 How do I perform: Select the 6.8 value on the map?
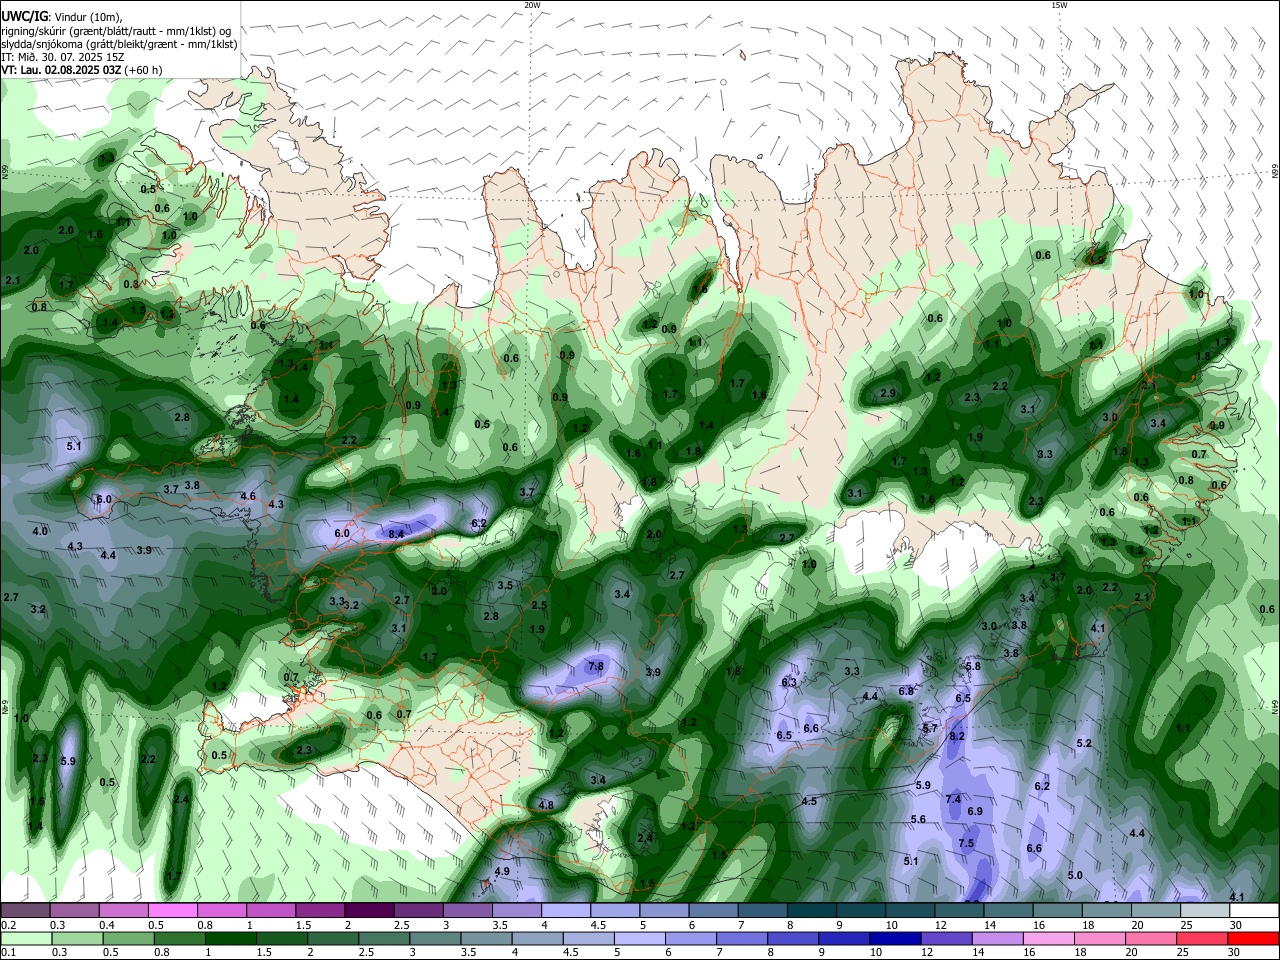(907, 691)
